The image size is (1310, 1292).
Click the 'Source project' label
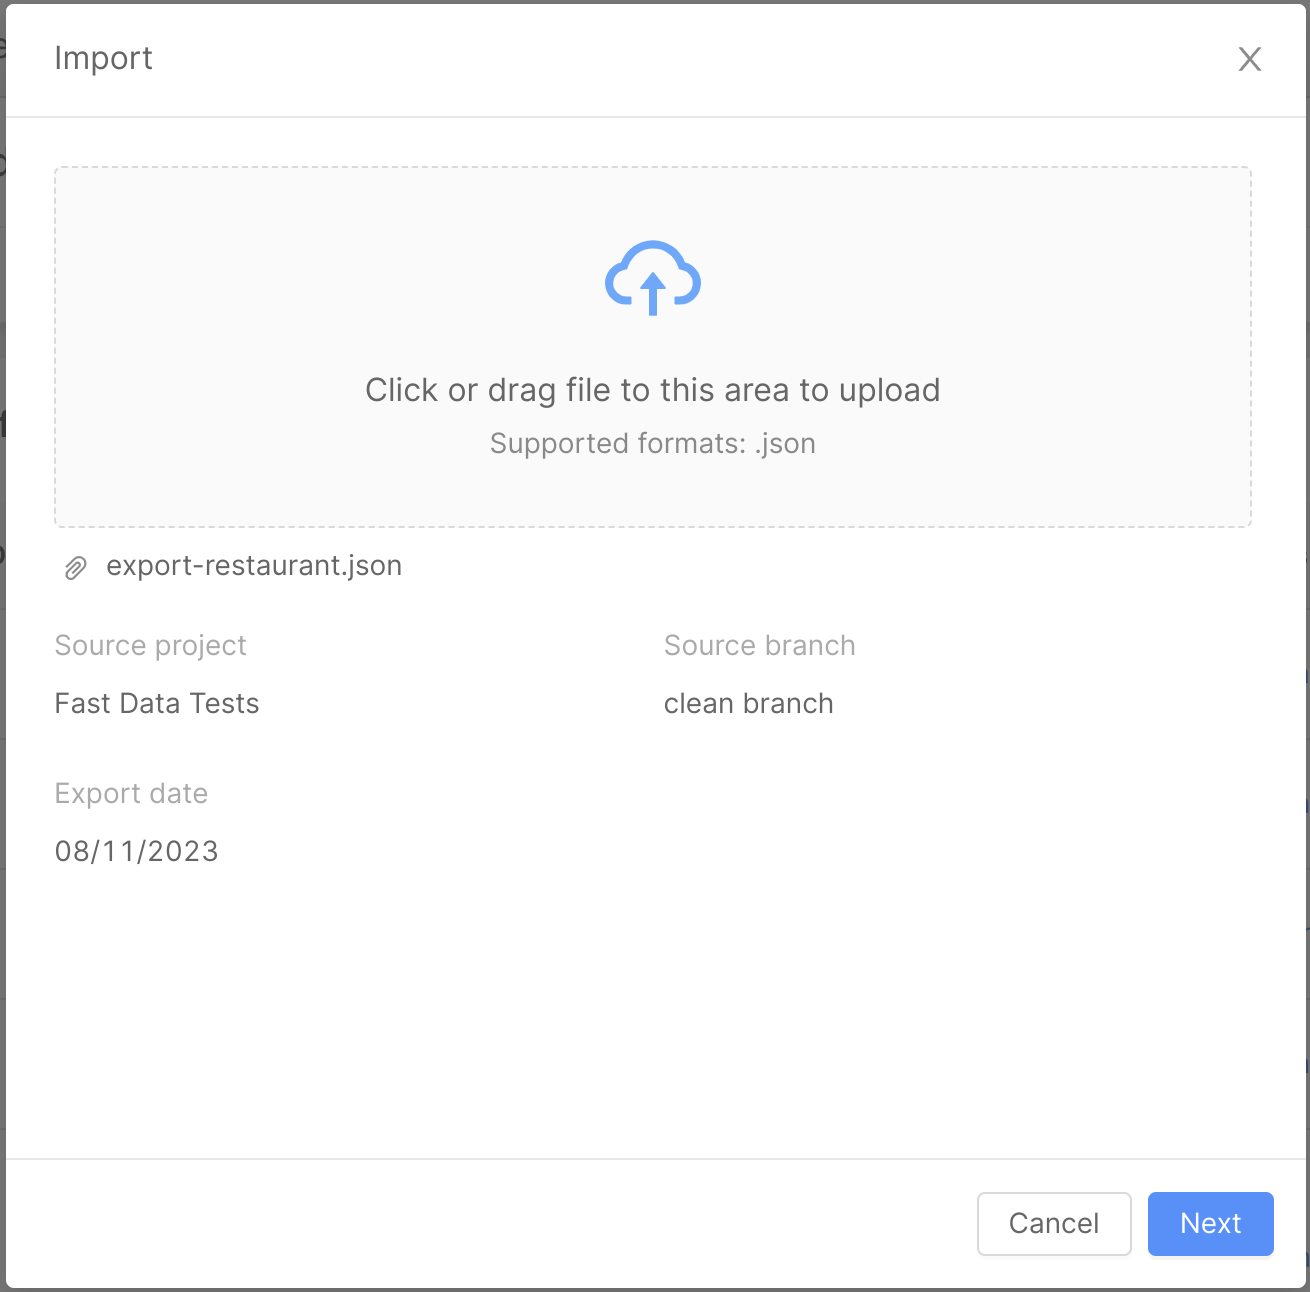(x=150, y=645)
